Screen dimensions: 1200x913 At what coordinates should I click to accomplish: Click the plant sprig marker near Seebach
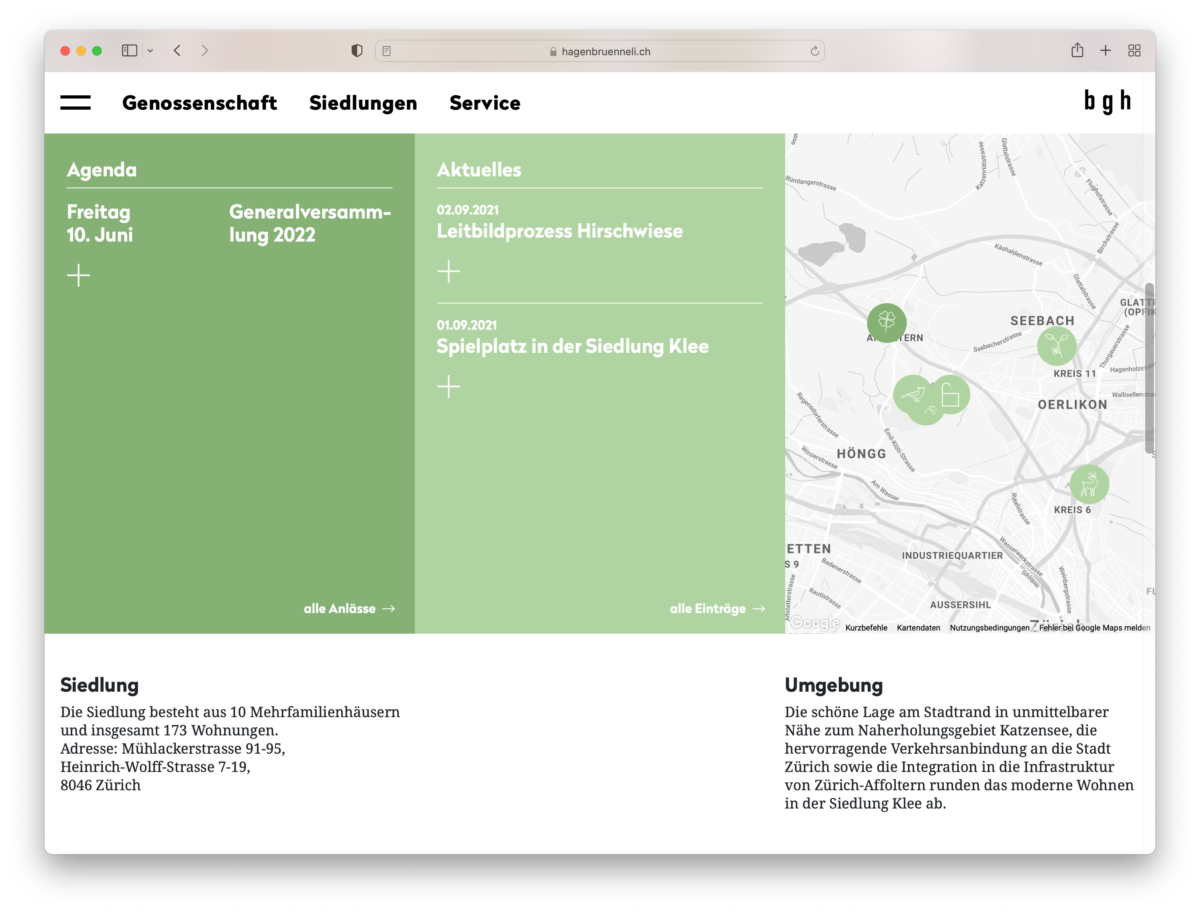pos(1056,346)
